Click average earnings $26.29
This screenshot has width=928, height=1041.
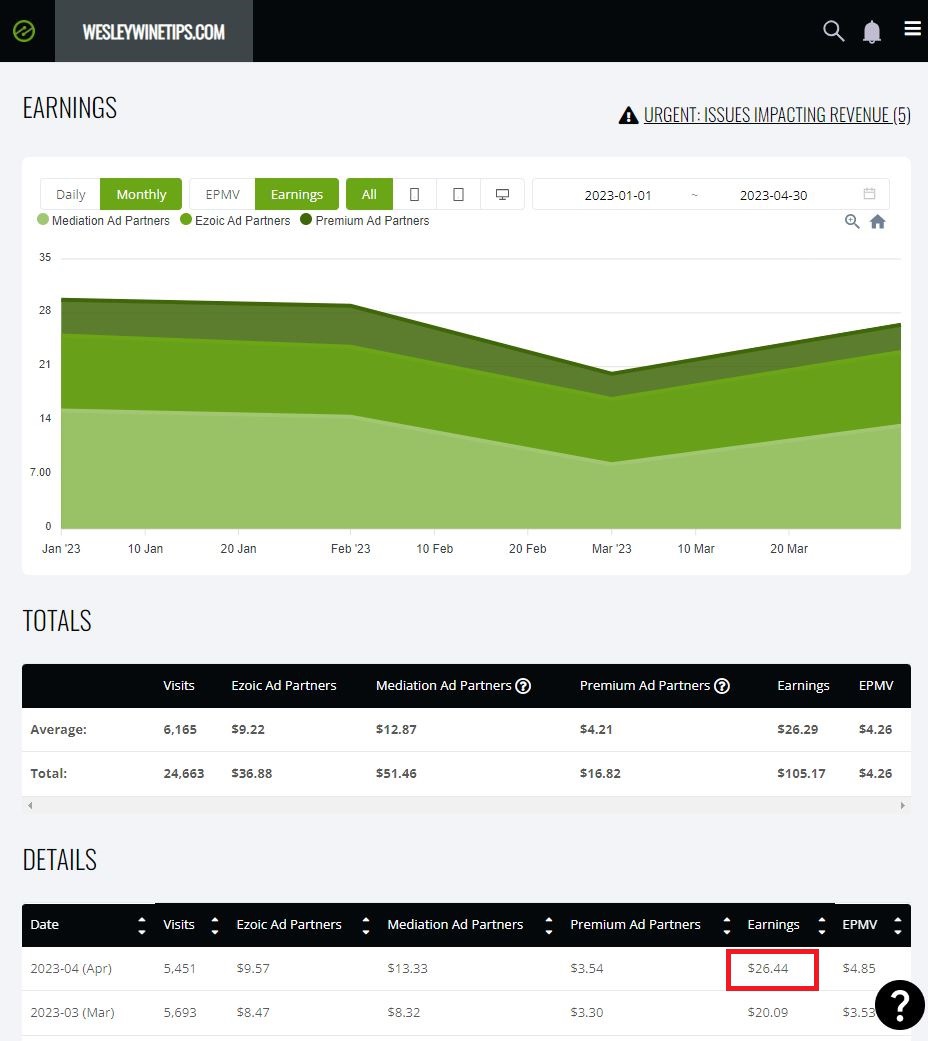coord(797,730)
